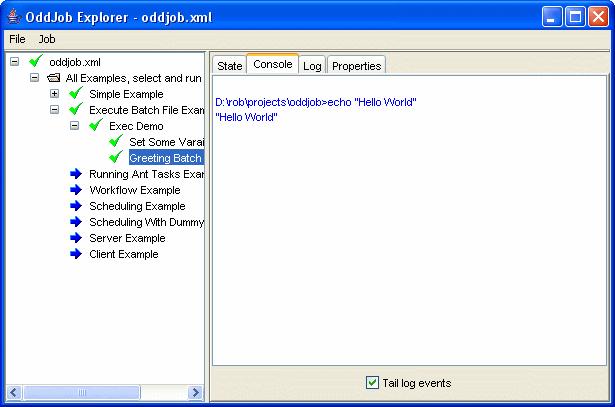Toggle the Tail log events checkbox

[x=373, y=383]
